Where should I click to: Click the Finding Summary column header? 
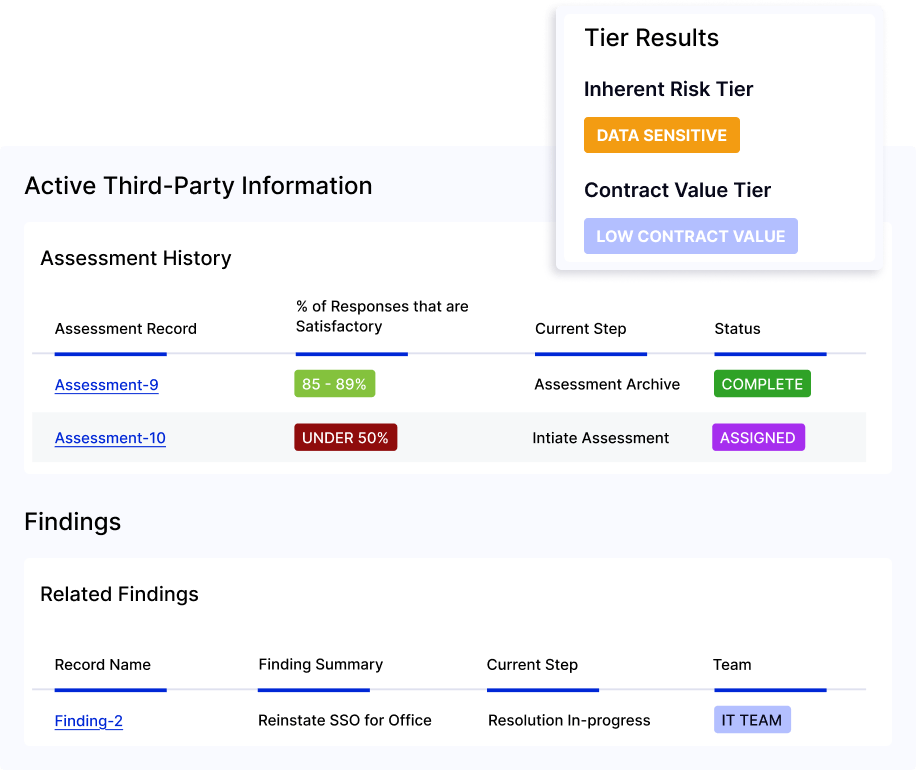point(320,665)
